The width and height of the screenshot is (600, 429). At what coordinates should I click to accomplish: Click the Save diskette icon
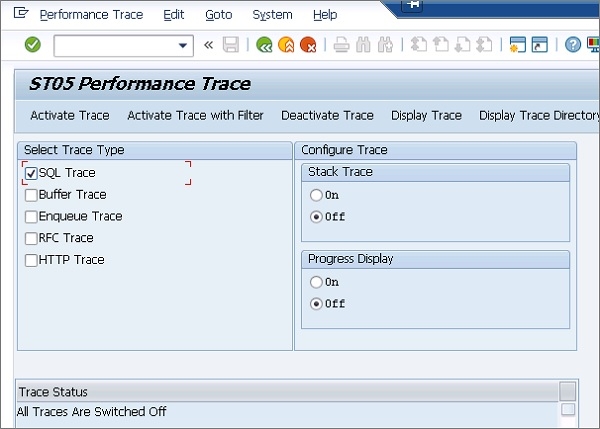tap(231, 45)
